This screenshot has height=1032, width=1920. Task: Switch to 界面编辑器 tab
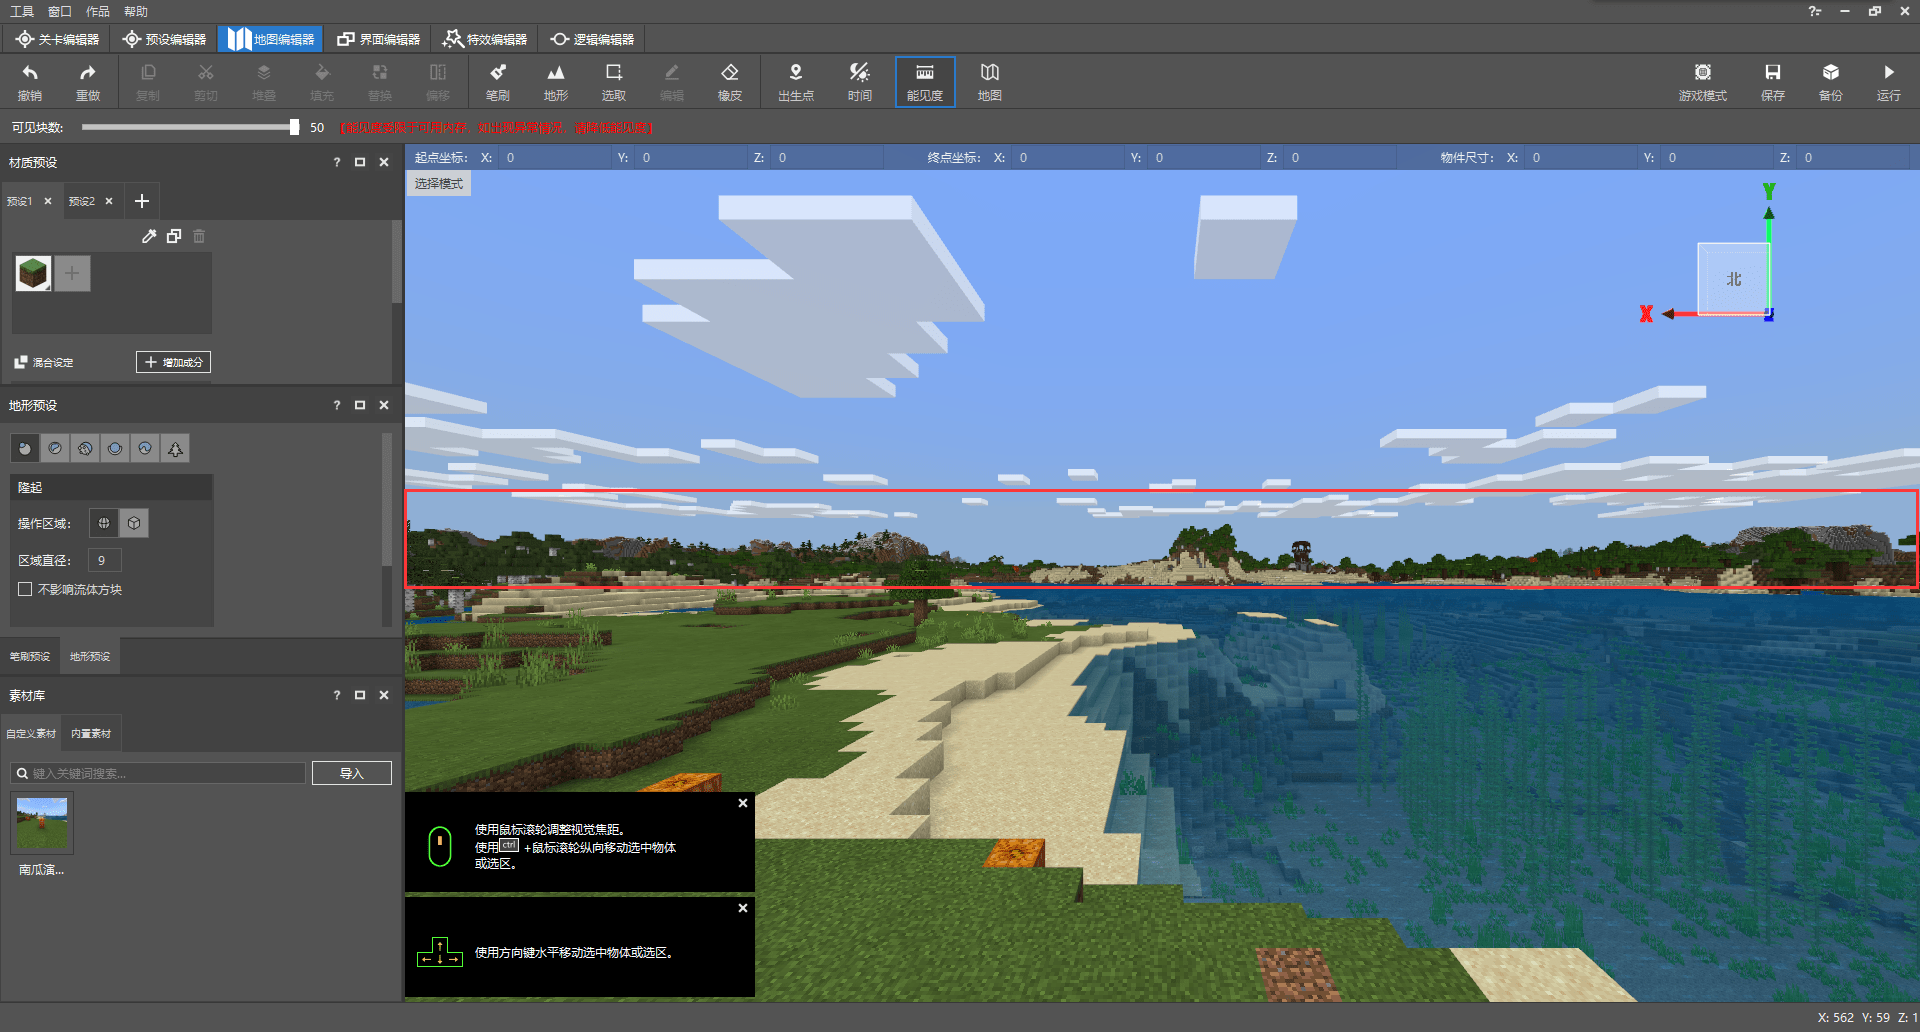tap(378, 39)
